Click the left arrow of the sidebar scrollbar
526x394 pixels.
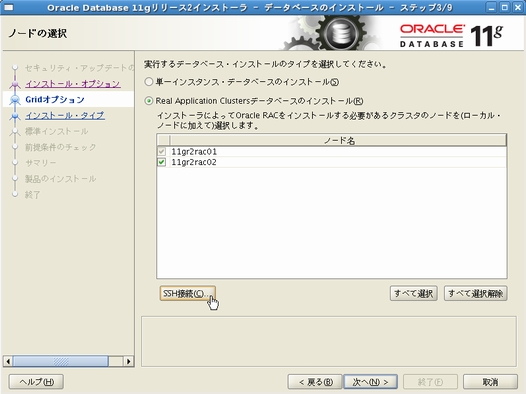[x=8, y=361]
